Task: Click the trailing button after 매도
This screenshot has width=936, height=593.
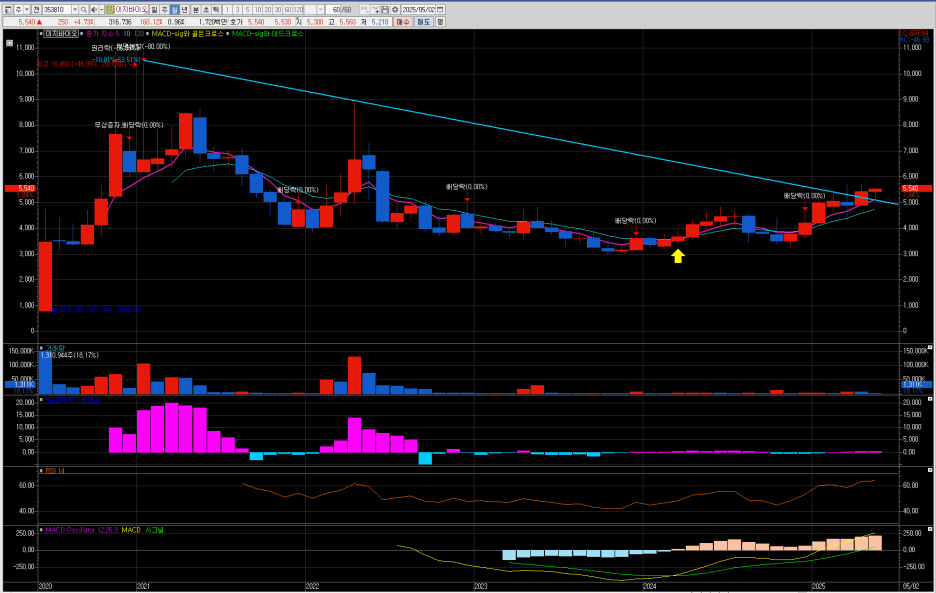Action: coord(440,21)
